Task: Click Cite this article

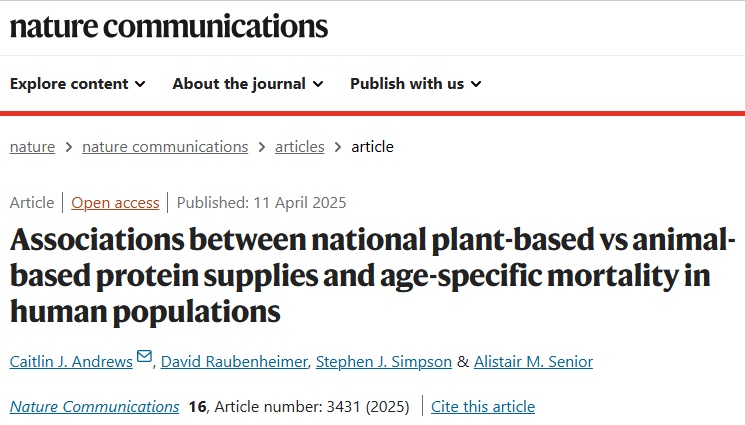Action: (x=483, y=407)
